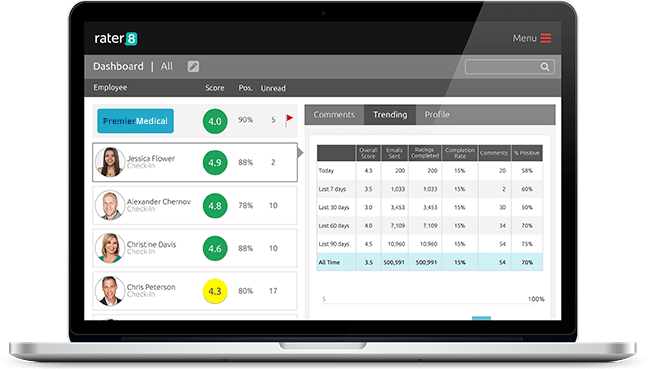Click the Ratings Completed table header
Screen dimensions: 648x369
[425, 153]
